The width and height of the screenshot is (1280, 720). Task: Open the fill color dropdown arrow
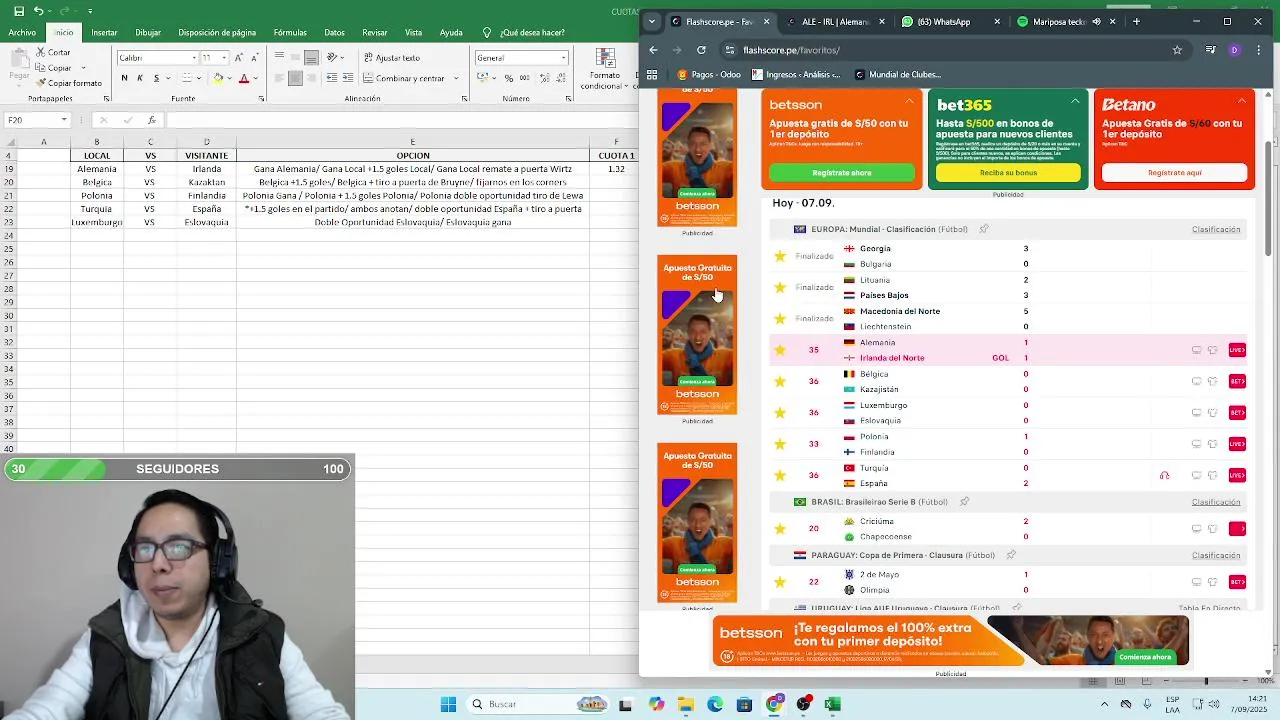tap(228, 78)
